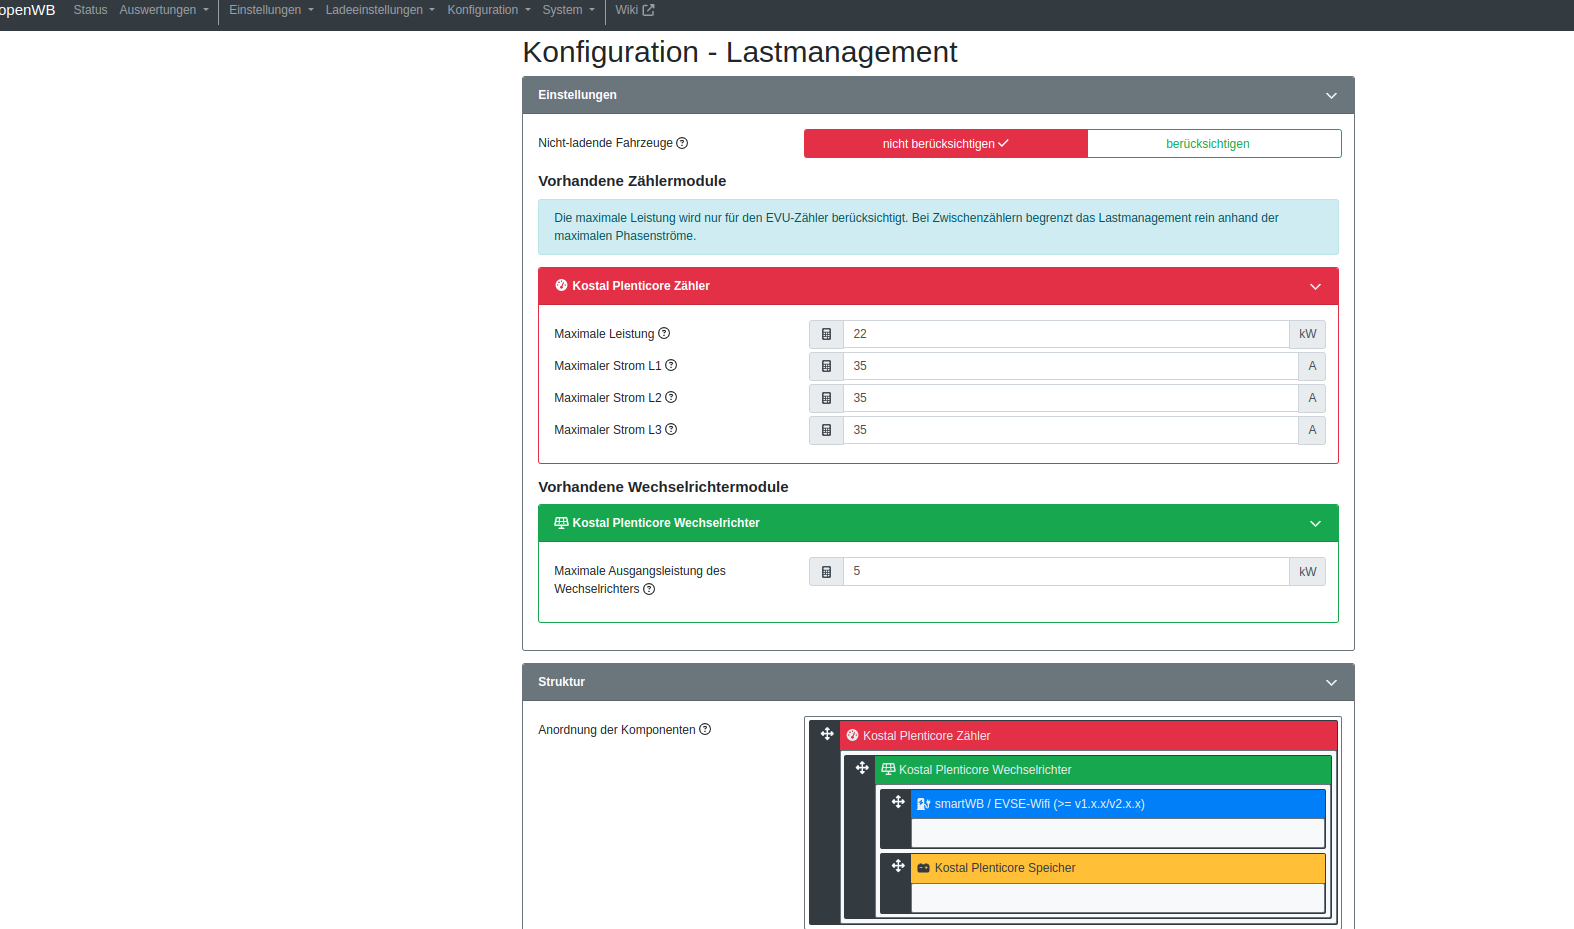Click calculator icon of Maximaler Strom L1

click(826, 366)
